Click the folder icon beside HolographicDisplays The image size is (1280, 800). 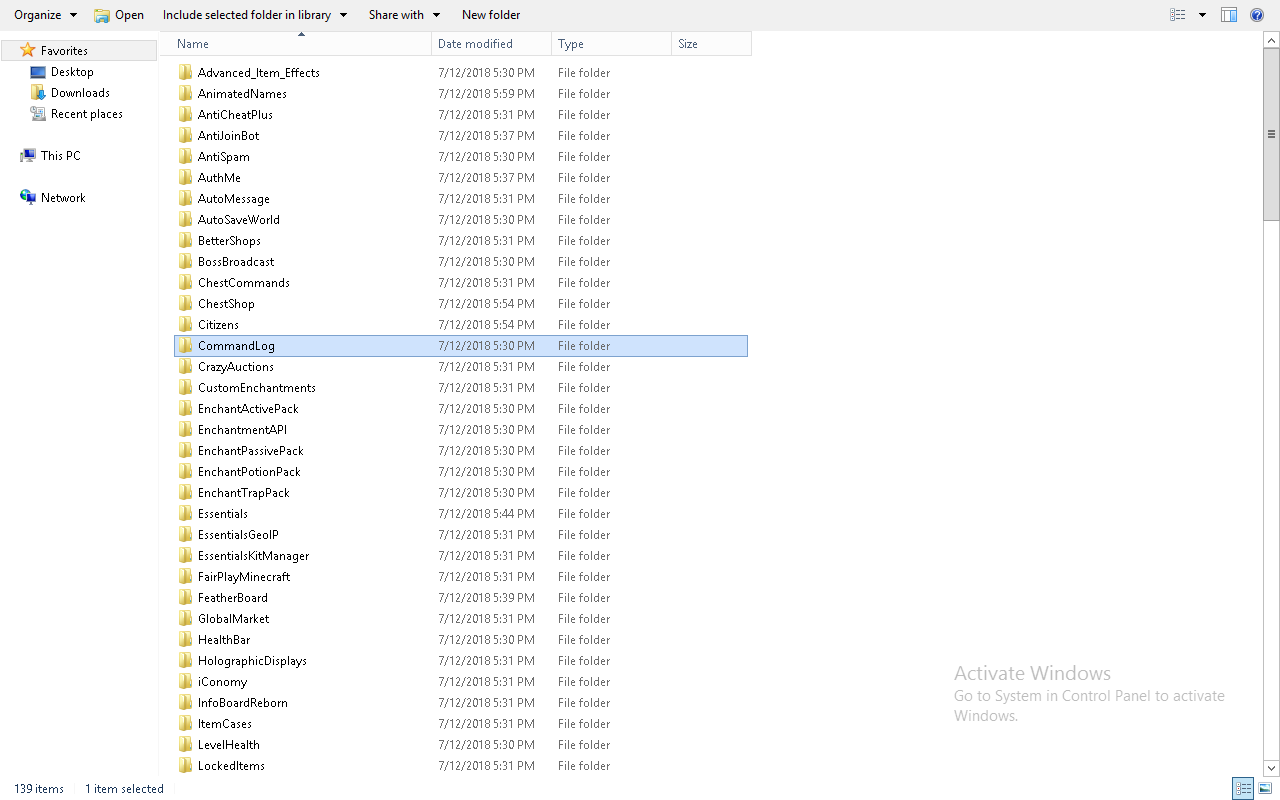(185, 660)
